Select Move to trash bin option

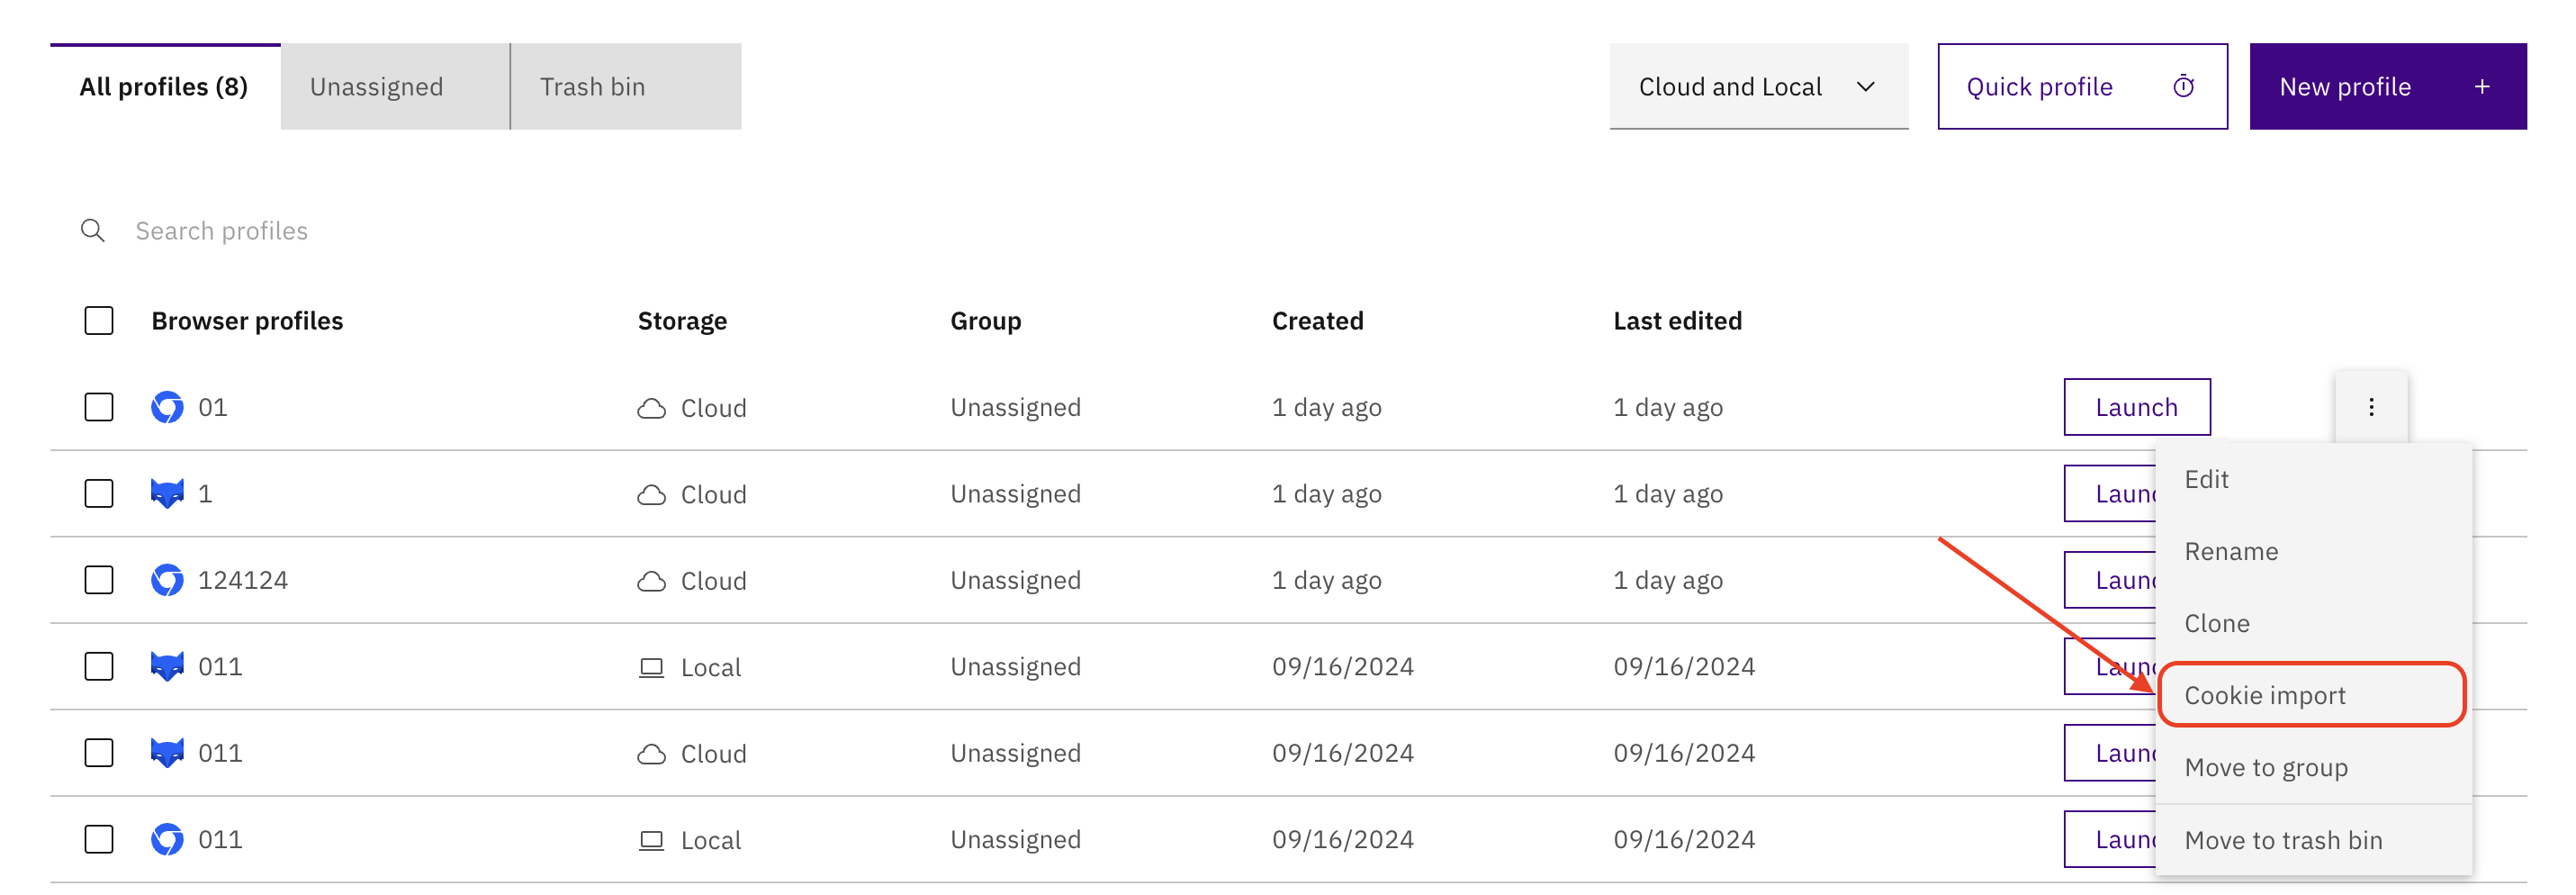(x=2313, y=840)
